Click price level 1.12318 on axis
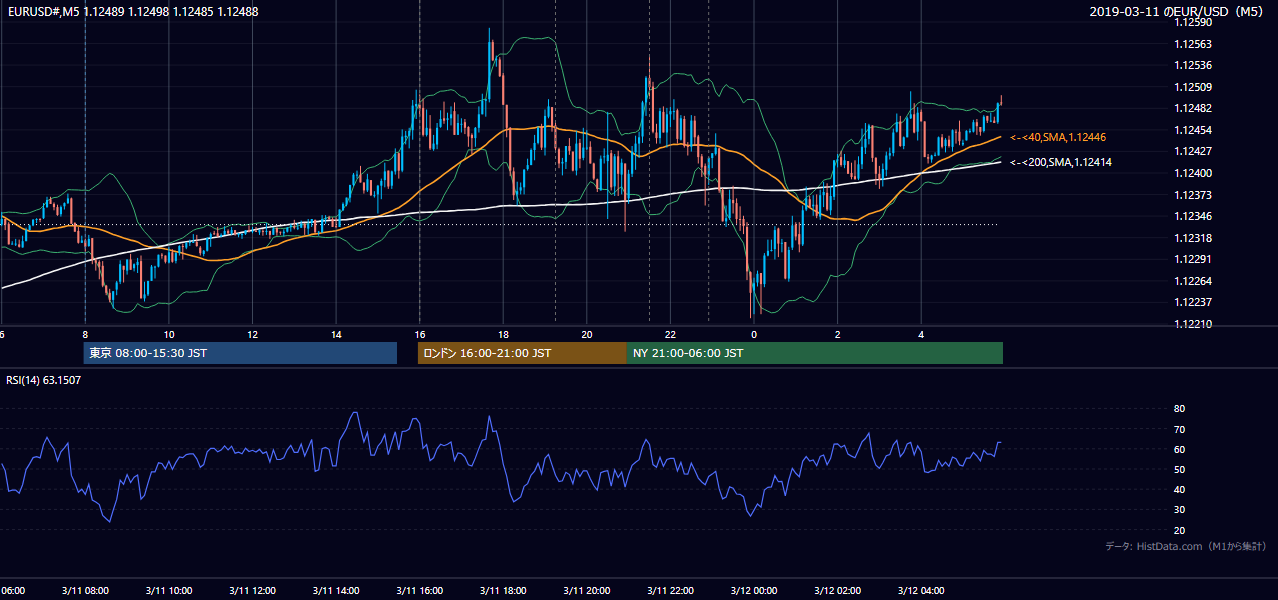1278x600 pixels. [x=1193, y=238]
